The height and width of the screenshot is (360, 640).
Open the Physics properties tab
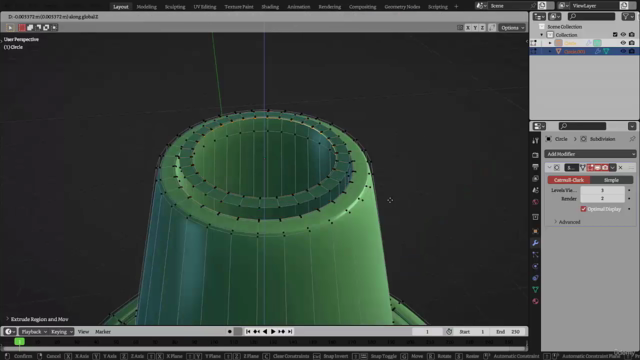[535, 266]
